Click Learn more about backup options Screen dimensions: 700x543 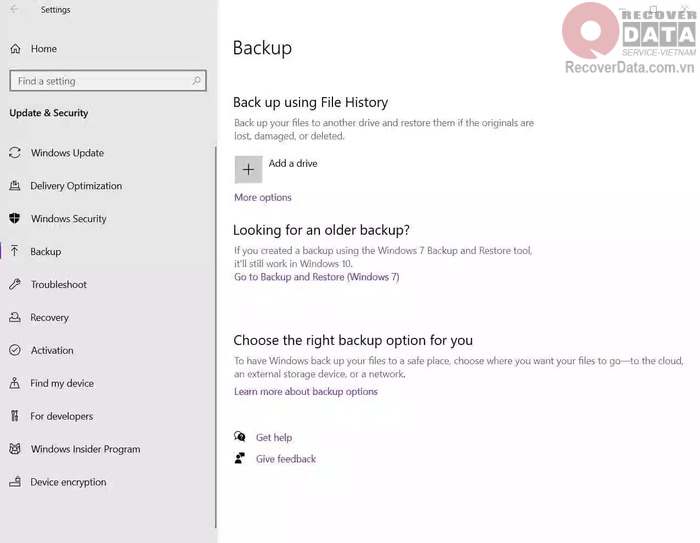306,392
